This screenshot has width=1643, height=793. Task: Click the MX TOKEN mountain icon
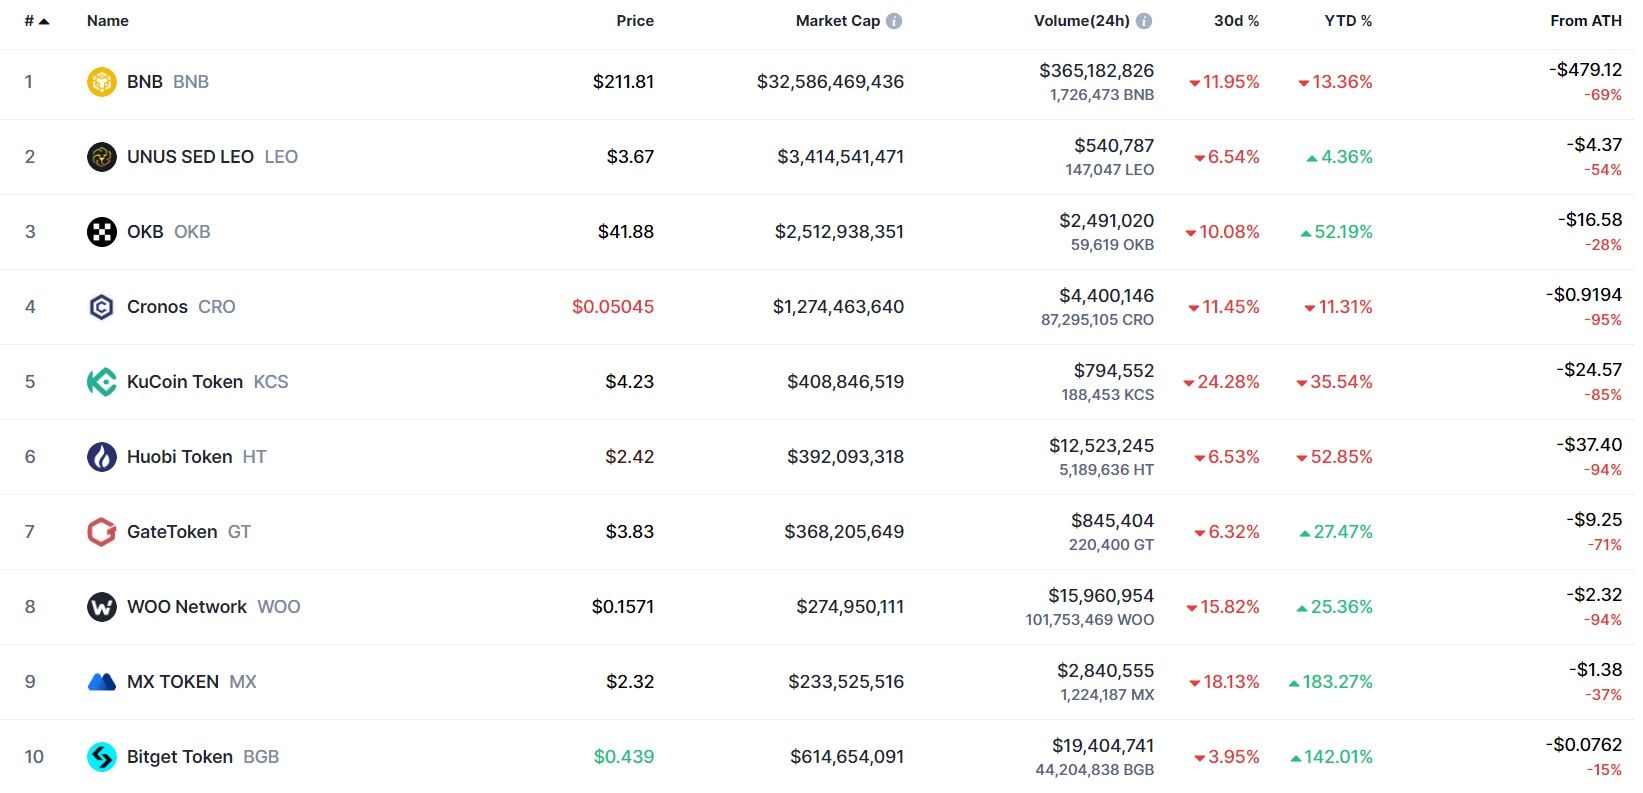tap(101, 682)
